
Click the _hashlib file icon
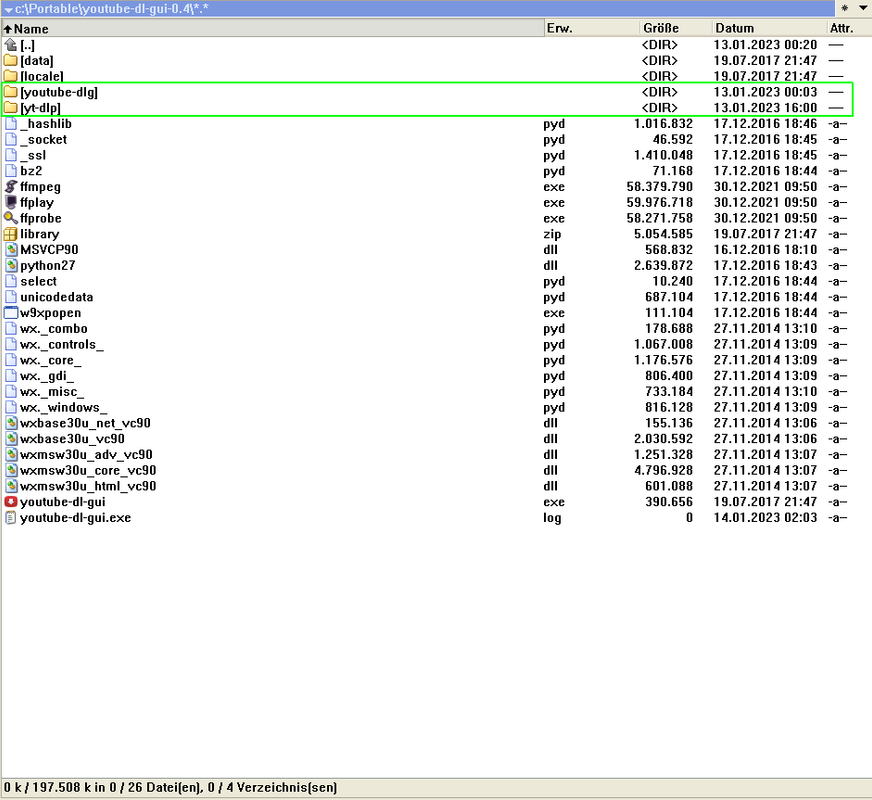(x=11, y=123)
